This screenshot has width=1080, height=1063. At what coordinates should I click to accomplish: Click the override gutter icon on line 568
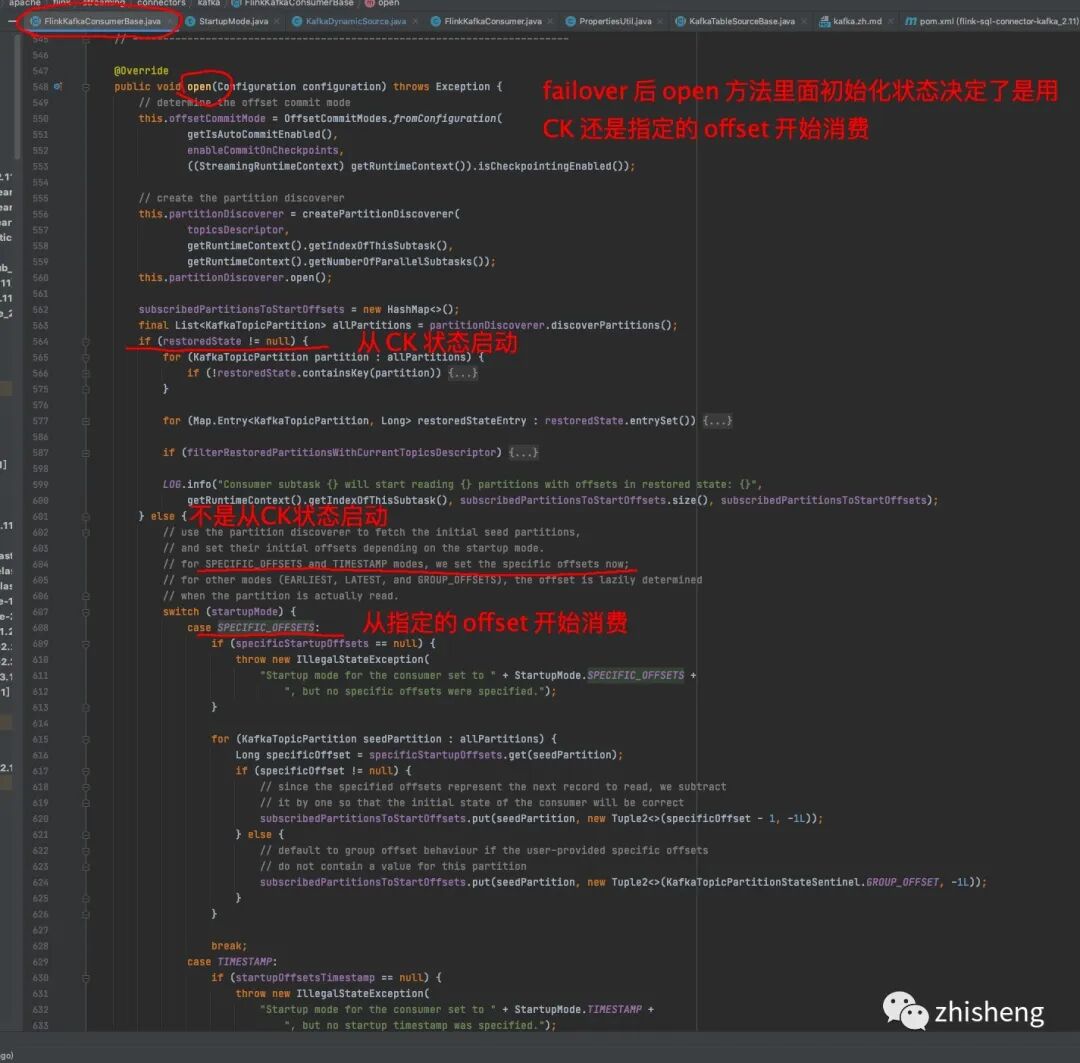point(58,87)
